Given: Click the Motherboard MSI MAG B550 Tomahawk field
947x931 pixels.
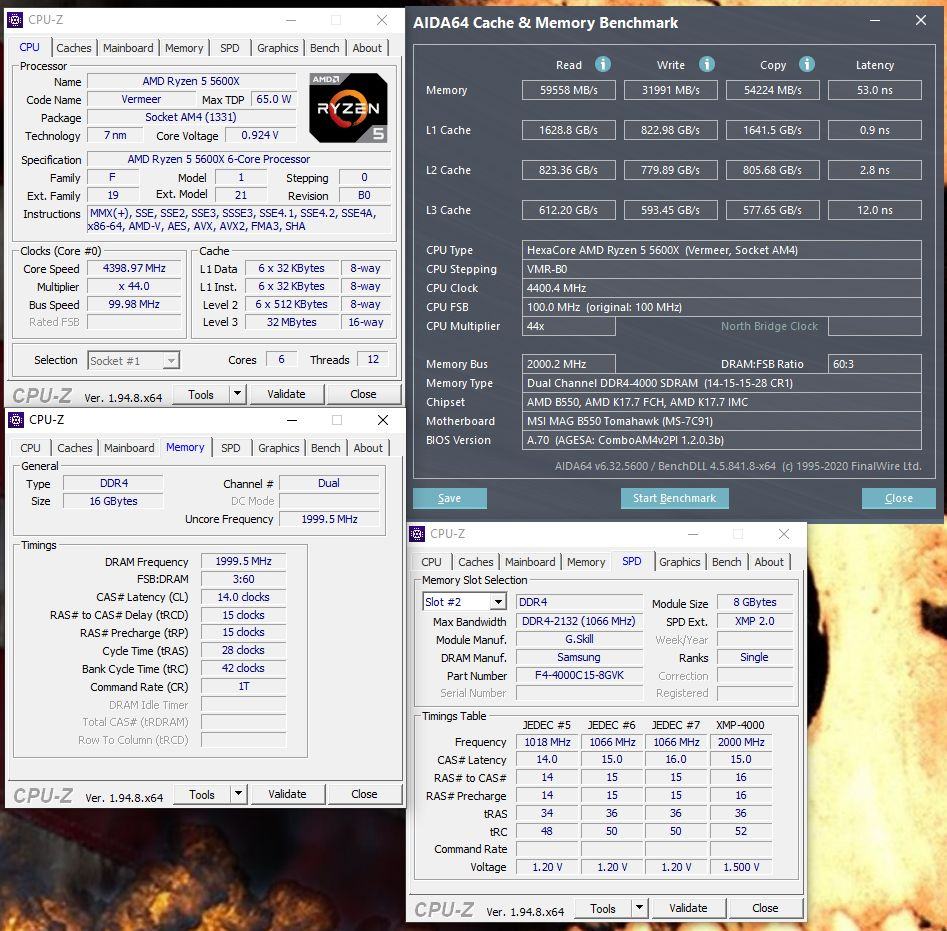Looking at the screenshot, I should [721, 421].
